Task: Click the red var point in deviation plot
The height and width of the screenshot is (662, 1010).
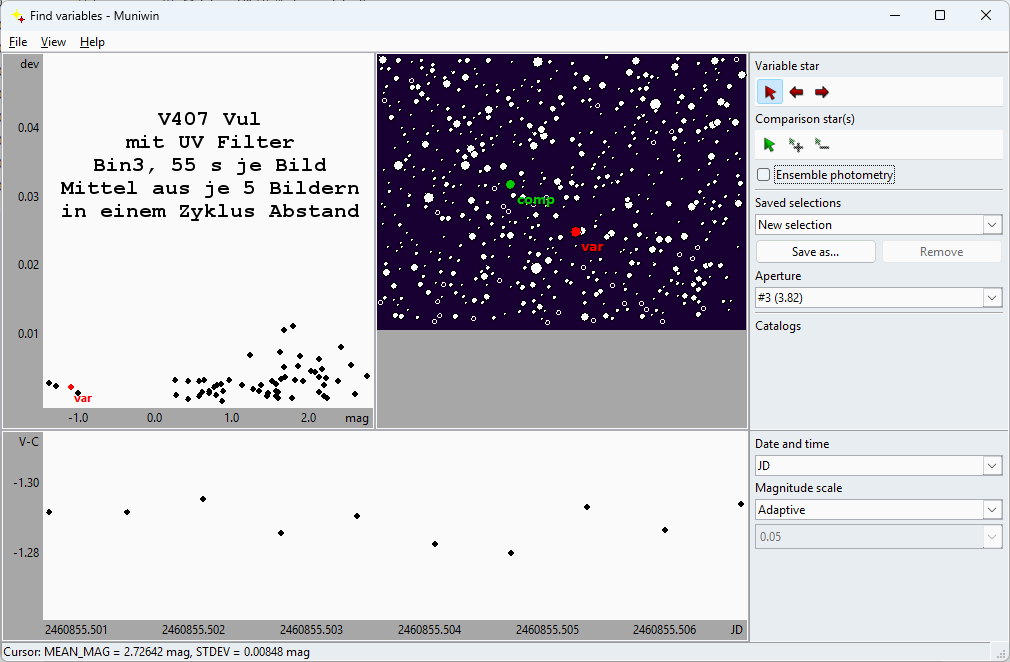Action: point(71,387)
